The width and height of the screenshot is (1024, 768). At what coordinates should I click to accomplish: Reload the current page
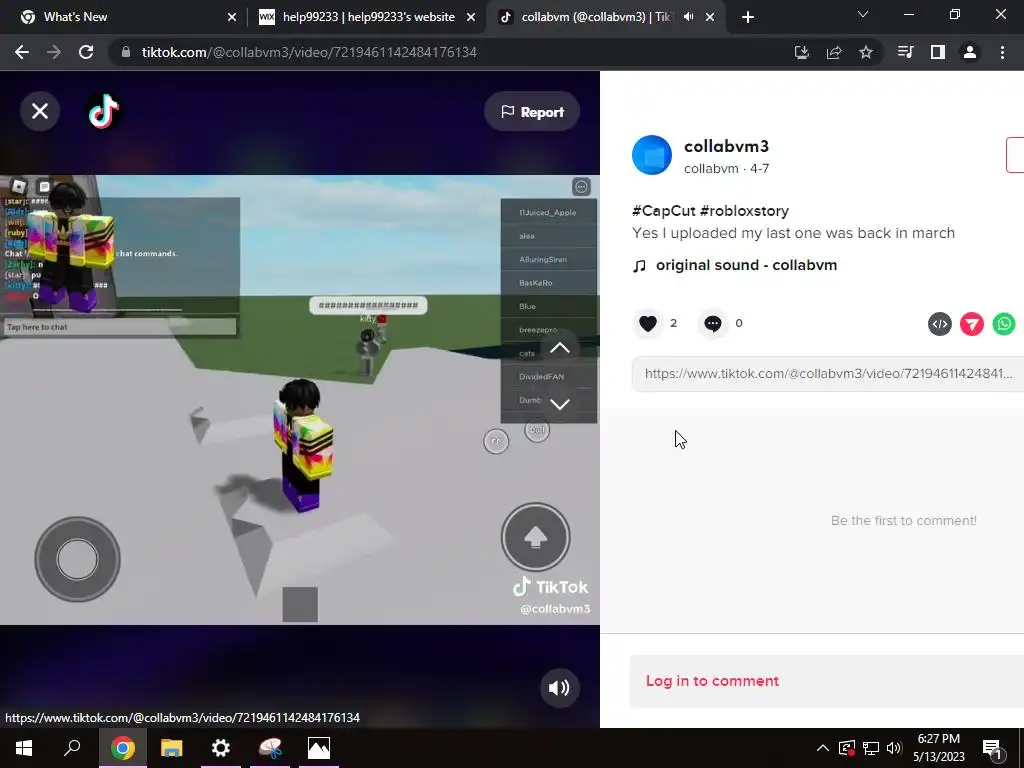pos(86,52)
